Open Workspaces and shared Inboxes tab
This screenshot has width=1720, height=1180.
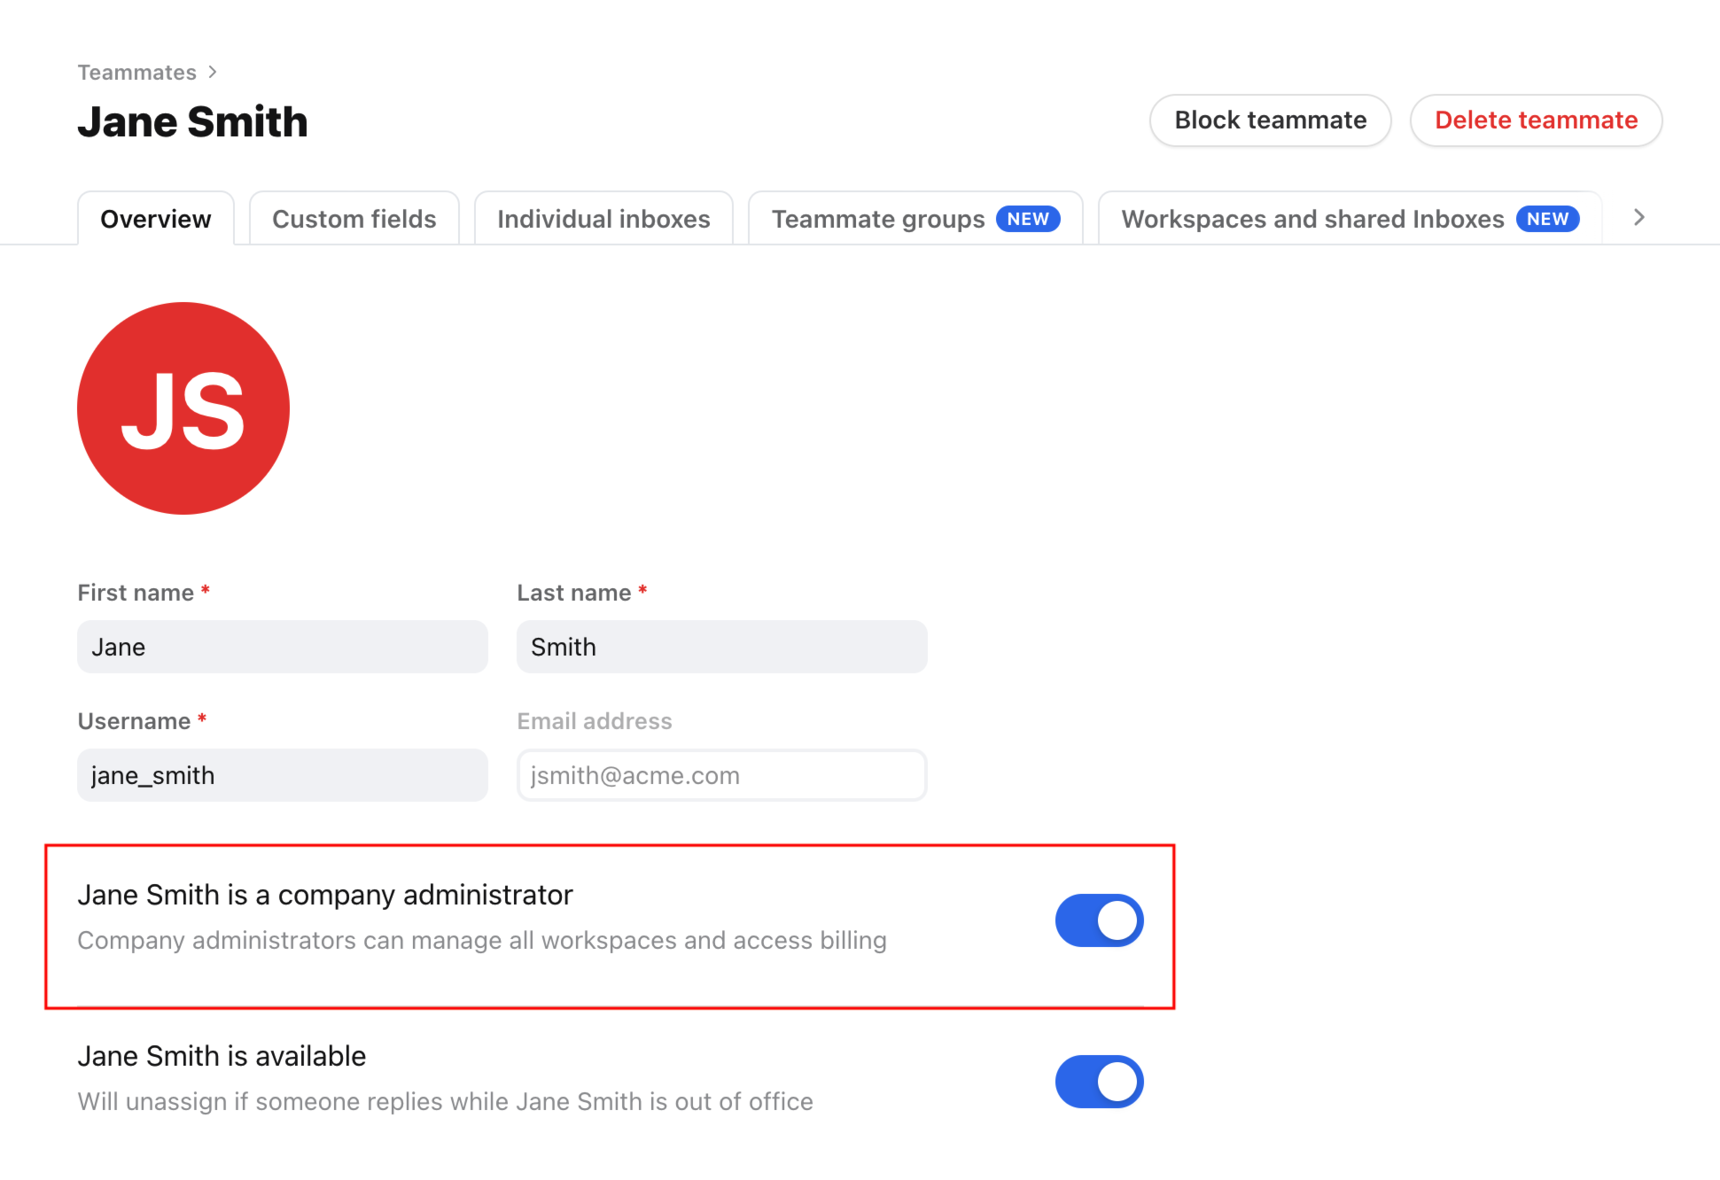[x=1311, y=219]
